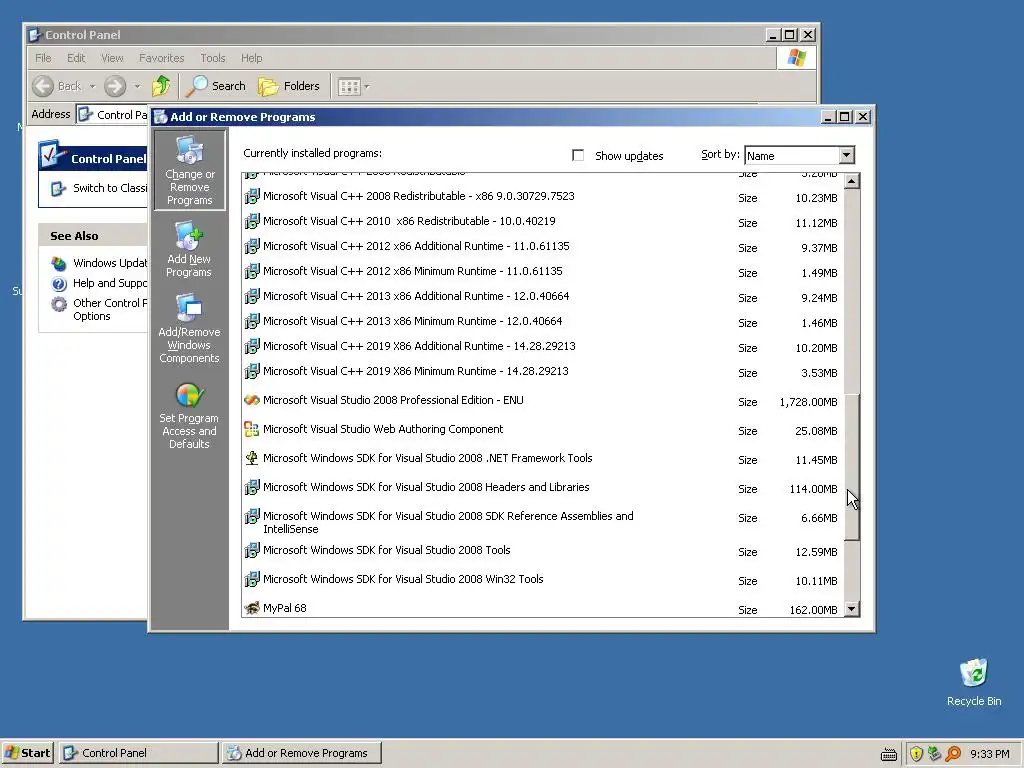Viewport: 1024px width, 768px height.
Task: Click the Folders toolbar button
Action: click(x=289, y=86)
